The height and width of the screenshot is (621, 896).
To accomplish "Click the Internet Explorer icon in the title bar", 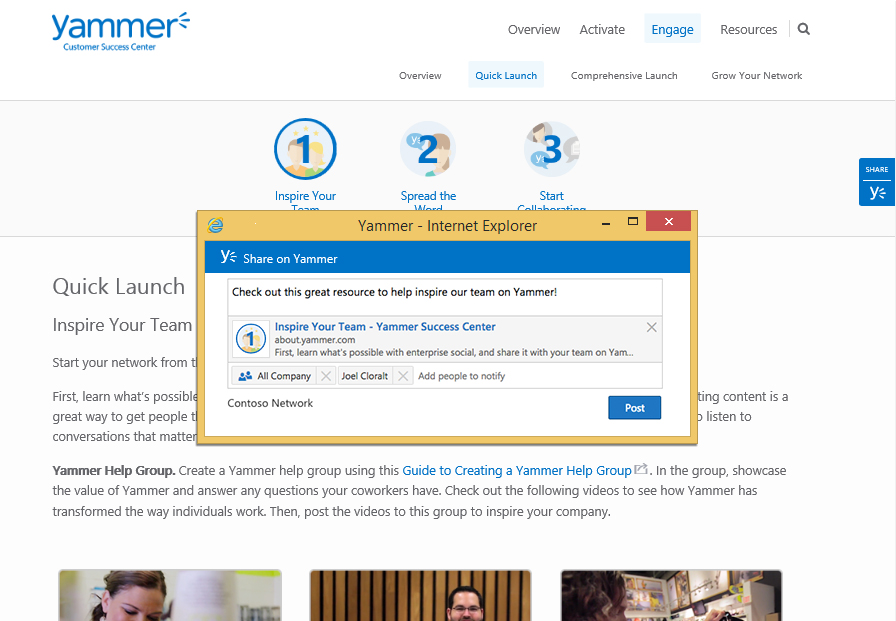I will (x=214, y=225).
